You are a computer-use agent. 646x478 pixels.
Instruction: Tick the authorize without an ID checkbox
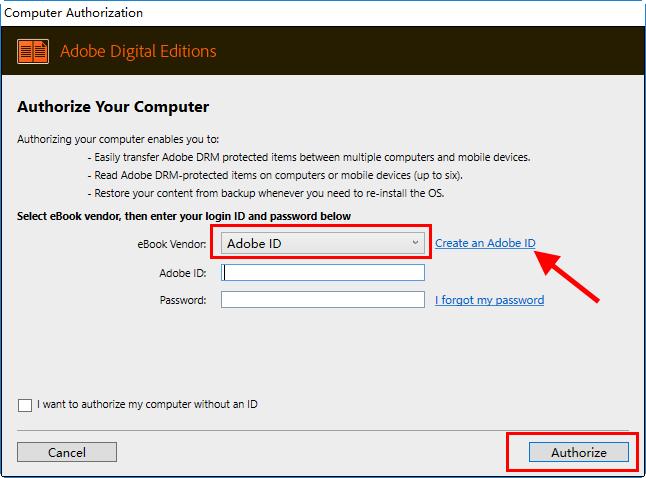[x=25, y=405]
